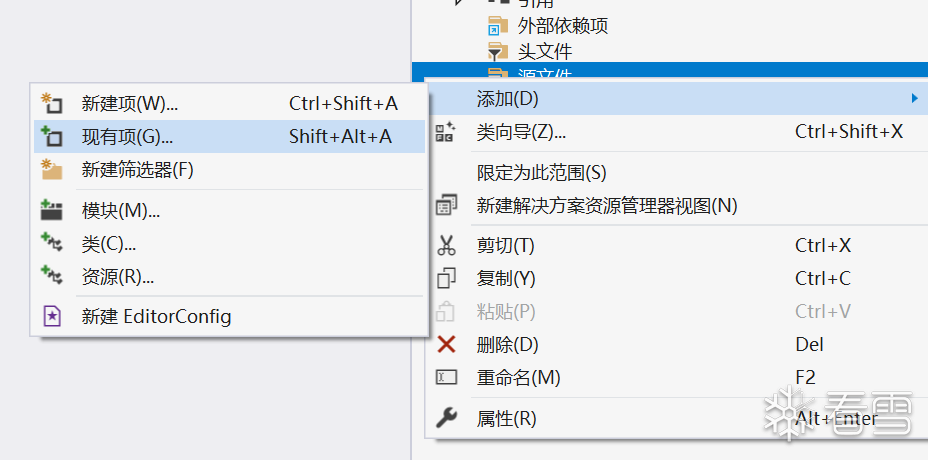Select the 外部依赖项 tree node
928x460 pixels.
point(562,25)
